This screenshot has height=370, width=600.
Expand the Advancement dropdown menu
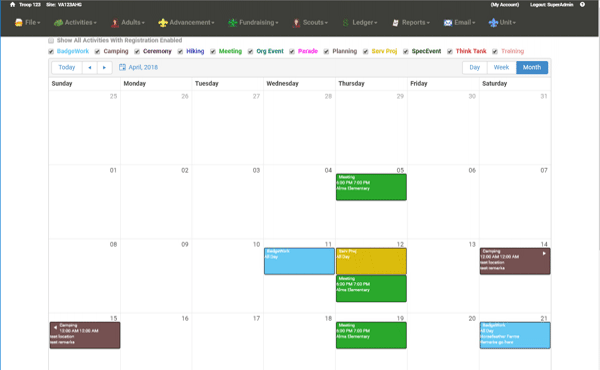pyautogui.click(x=186, y=23)
